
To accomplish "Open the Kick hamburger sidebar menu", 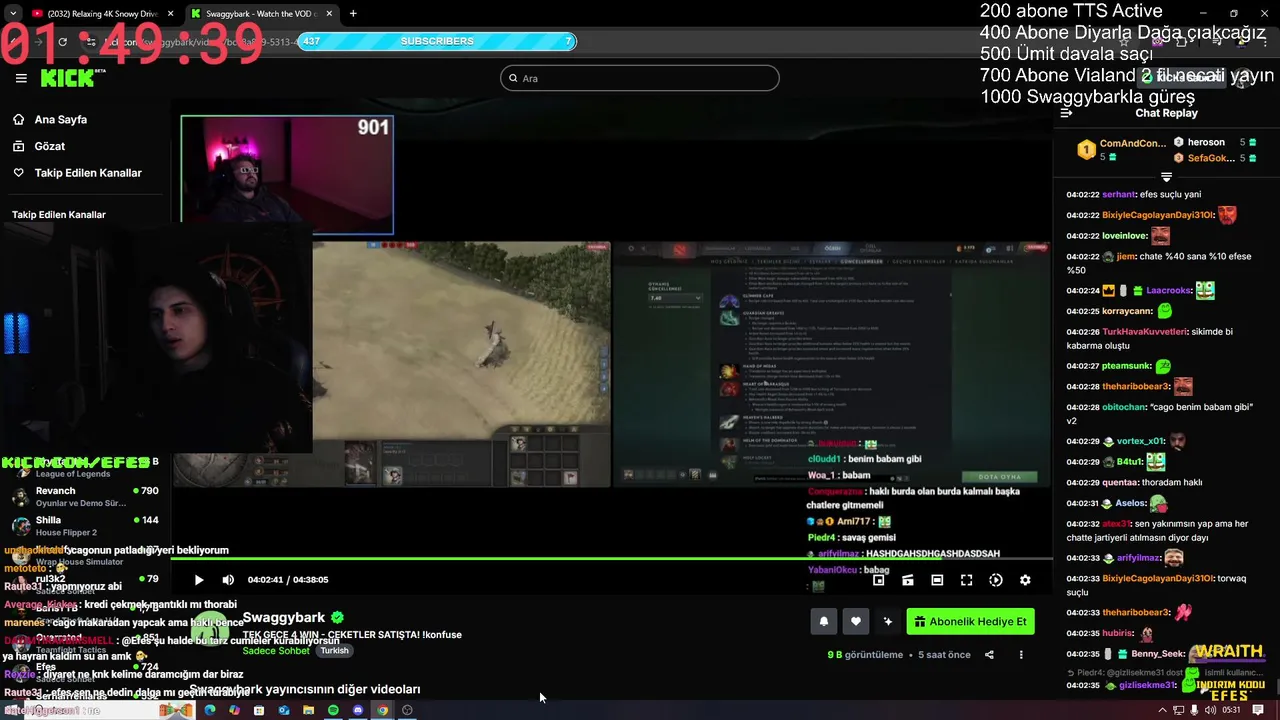I will click(x=21, y=78).
